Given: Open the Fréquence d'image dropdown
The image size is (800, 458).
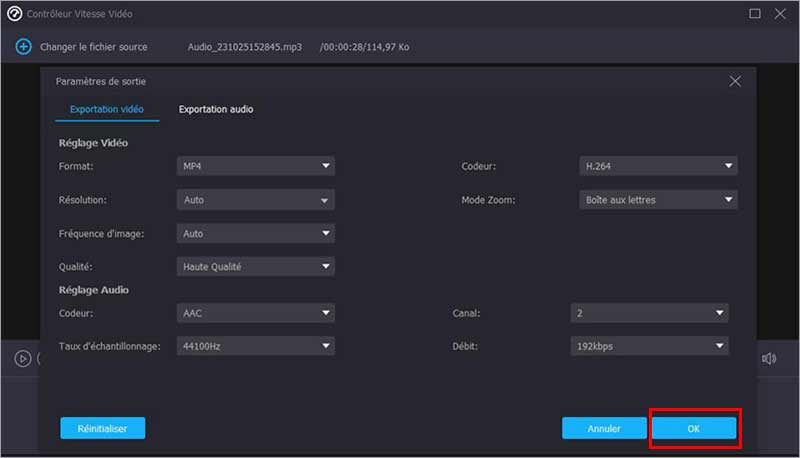Looking at the screenshot, I should pyautogui.click(x=256, y=234).
